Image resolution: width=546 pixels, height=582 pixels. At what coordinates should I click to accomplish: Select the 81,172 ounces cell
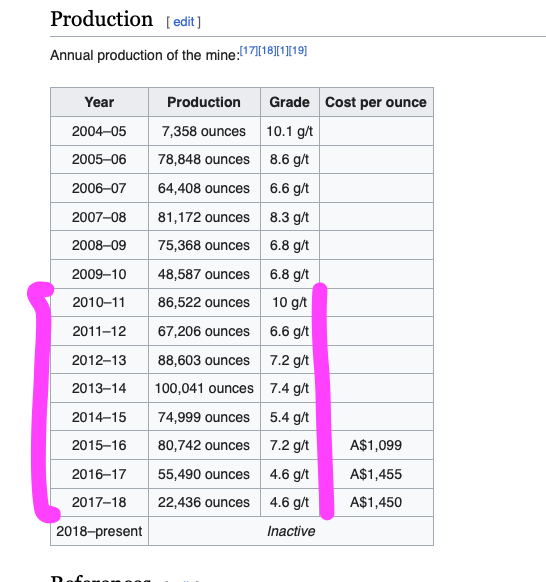[204, 217]
